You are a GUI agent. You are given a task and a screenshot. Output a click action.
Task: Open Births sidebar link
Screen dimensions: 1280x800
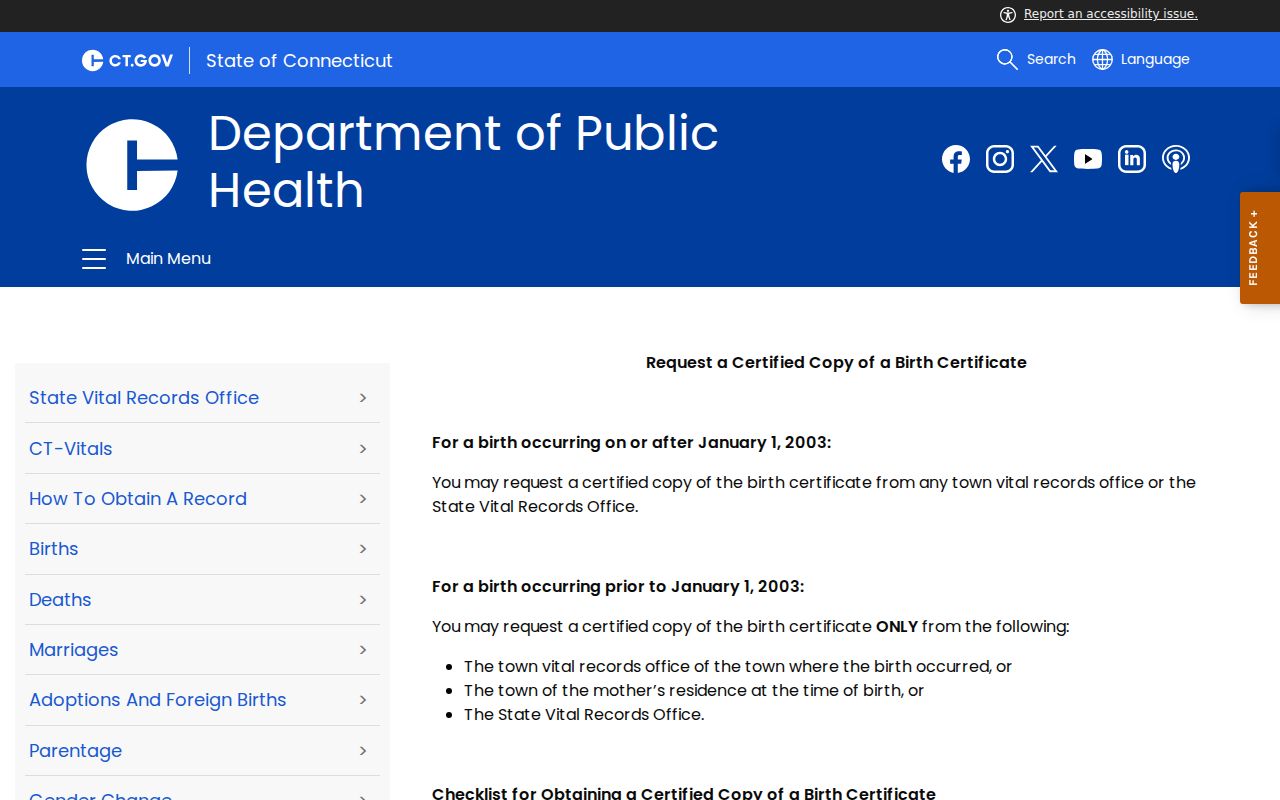click(54, 549)
